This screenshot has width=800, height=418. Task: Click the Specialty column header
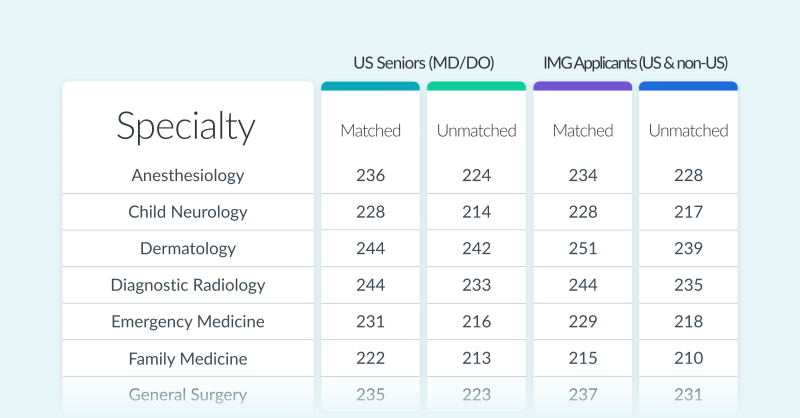pyautogui.click(x=186, y=127)
